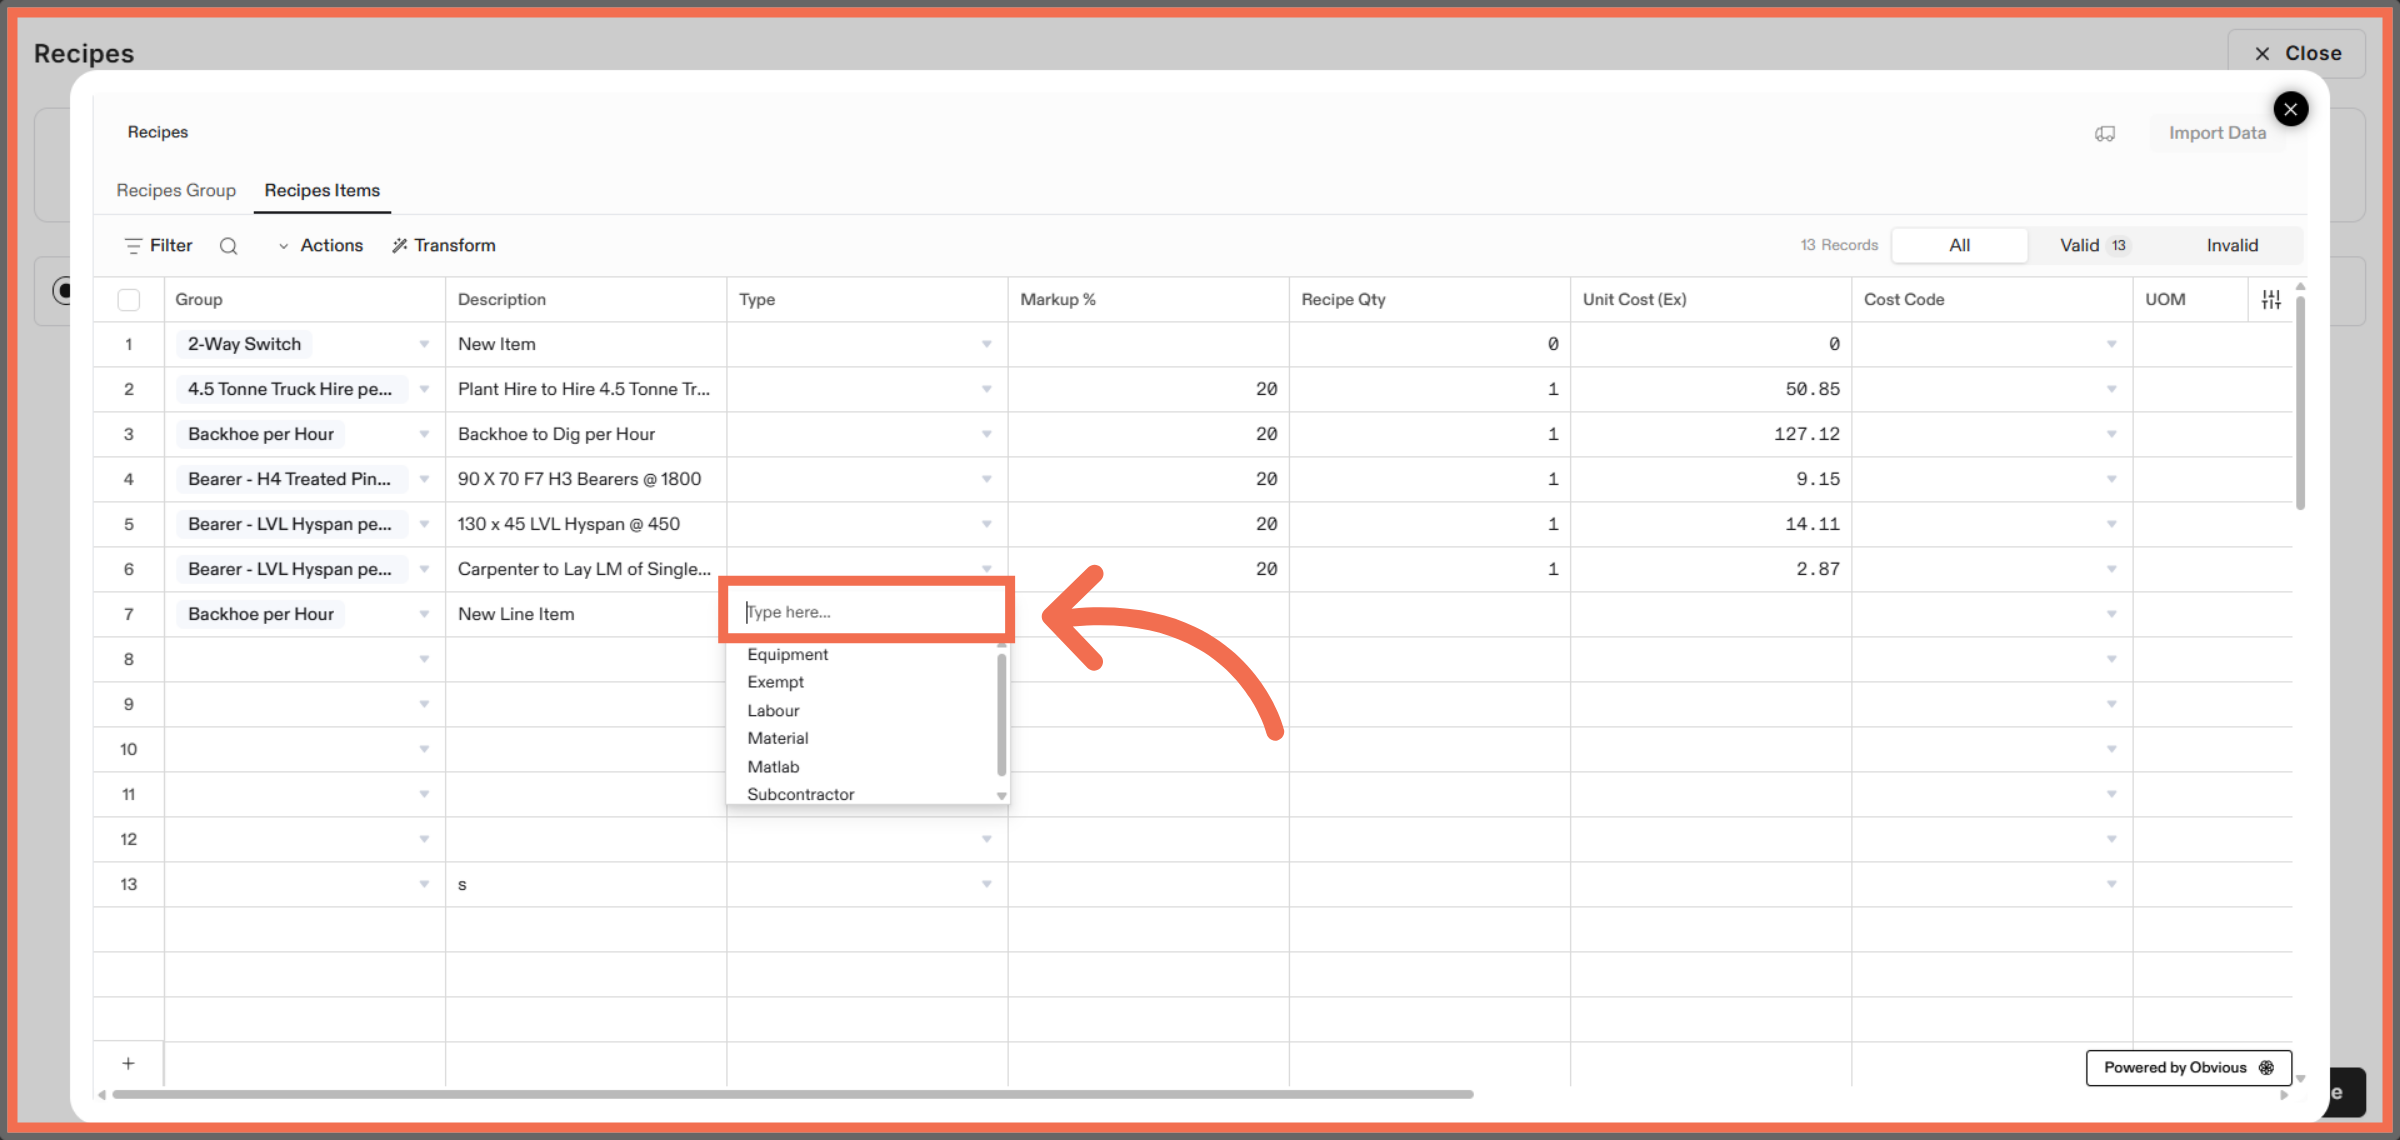Expand Group dropdown for 2-Way Switch row

pyautogui.click(x=424, y=344)
